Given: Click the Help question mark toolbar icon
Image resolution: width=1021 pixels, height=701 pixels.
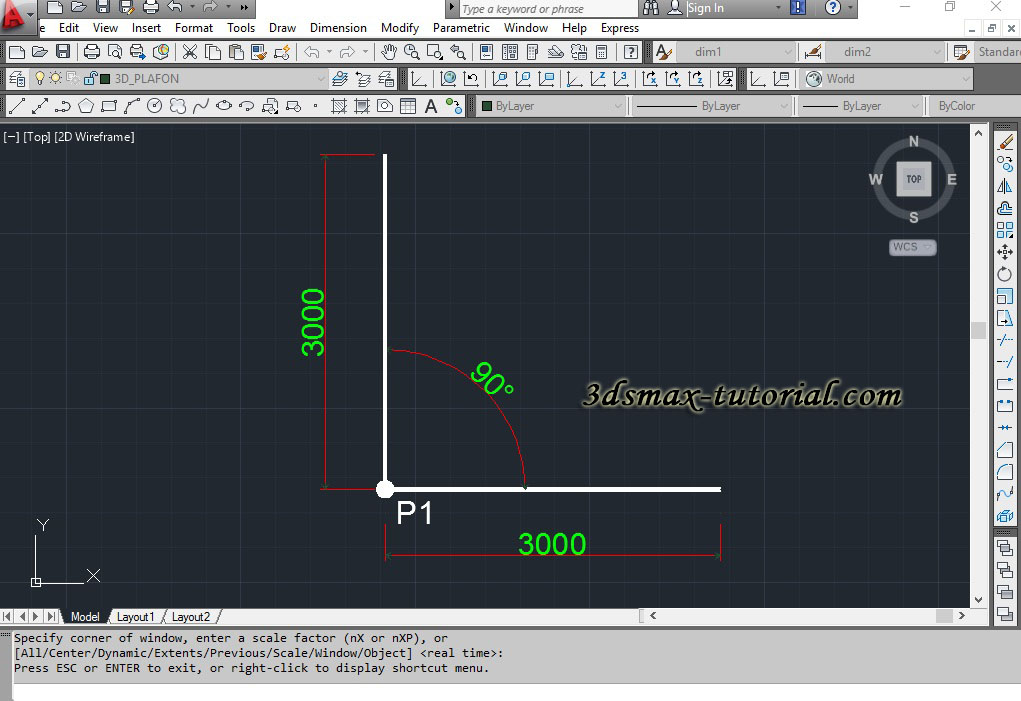Looking at the screenshot, I should click(630, 52).
